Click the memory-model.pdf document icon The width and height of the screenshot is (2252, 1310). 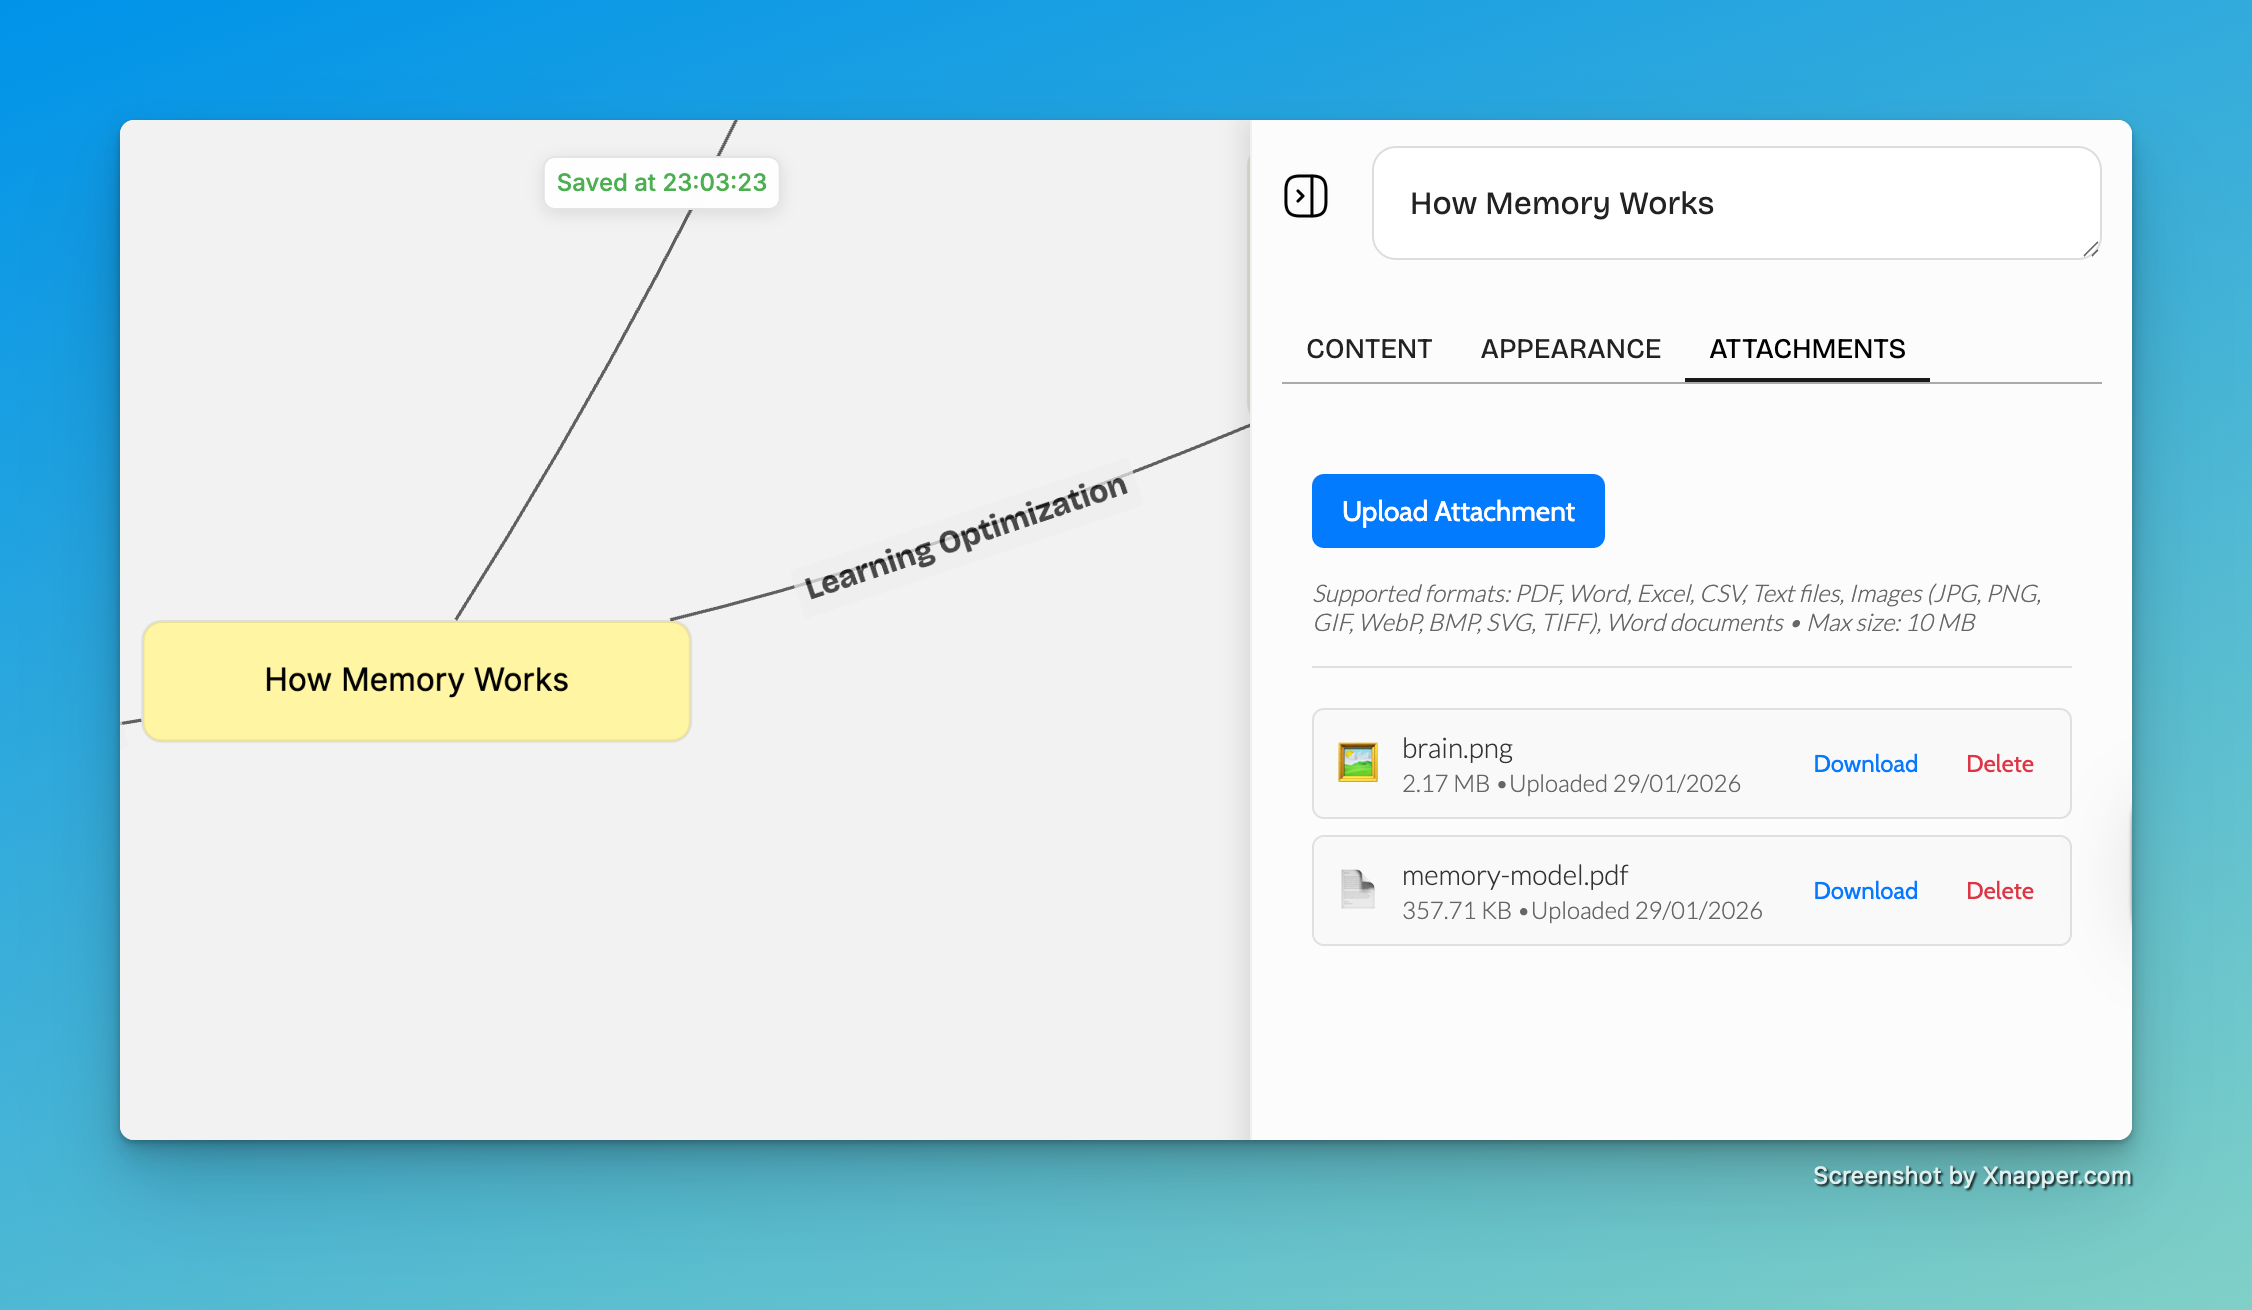[x=1356, y=890]
